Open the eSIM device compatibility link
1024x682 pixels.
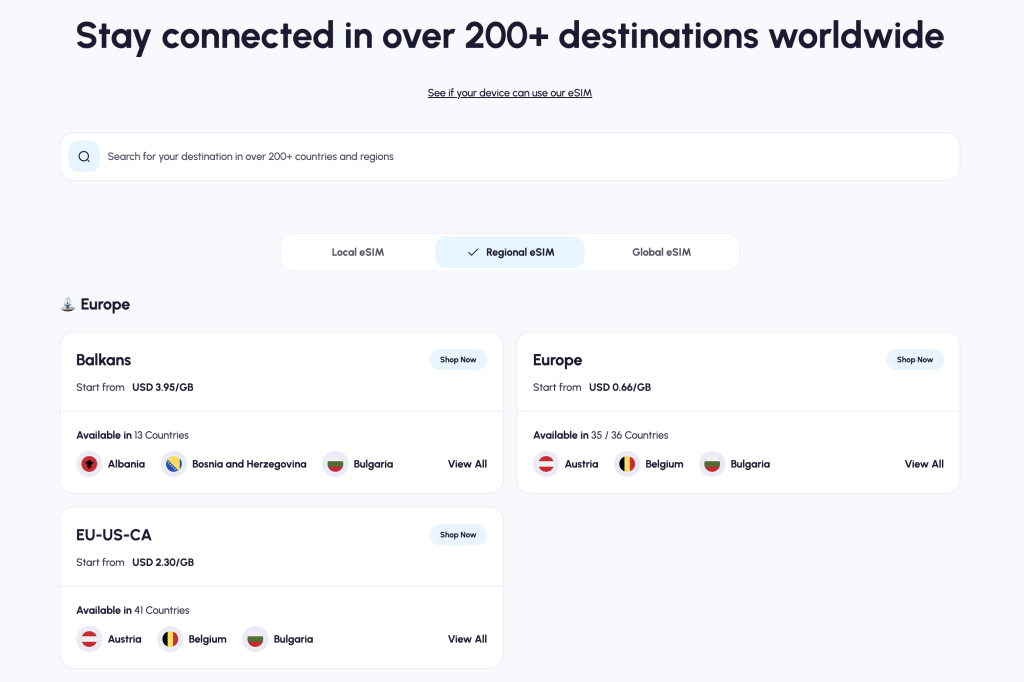coord(509,92)
